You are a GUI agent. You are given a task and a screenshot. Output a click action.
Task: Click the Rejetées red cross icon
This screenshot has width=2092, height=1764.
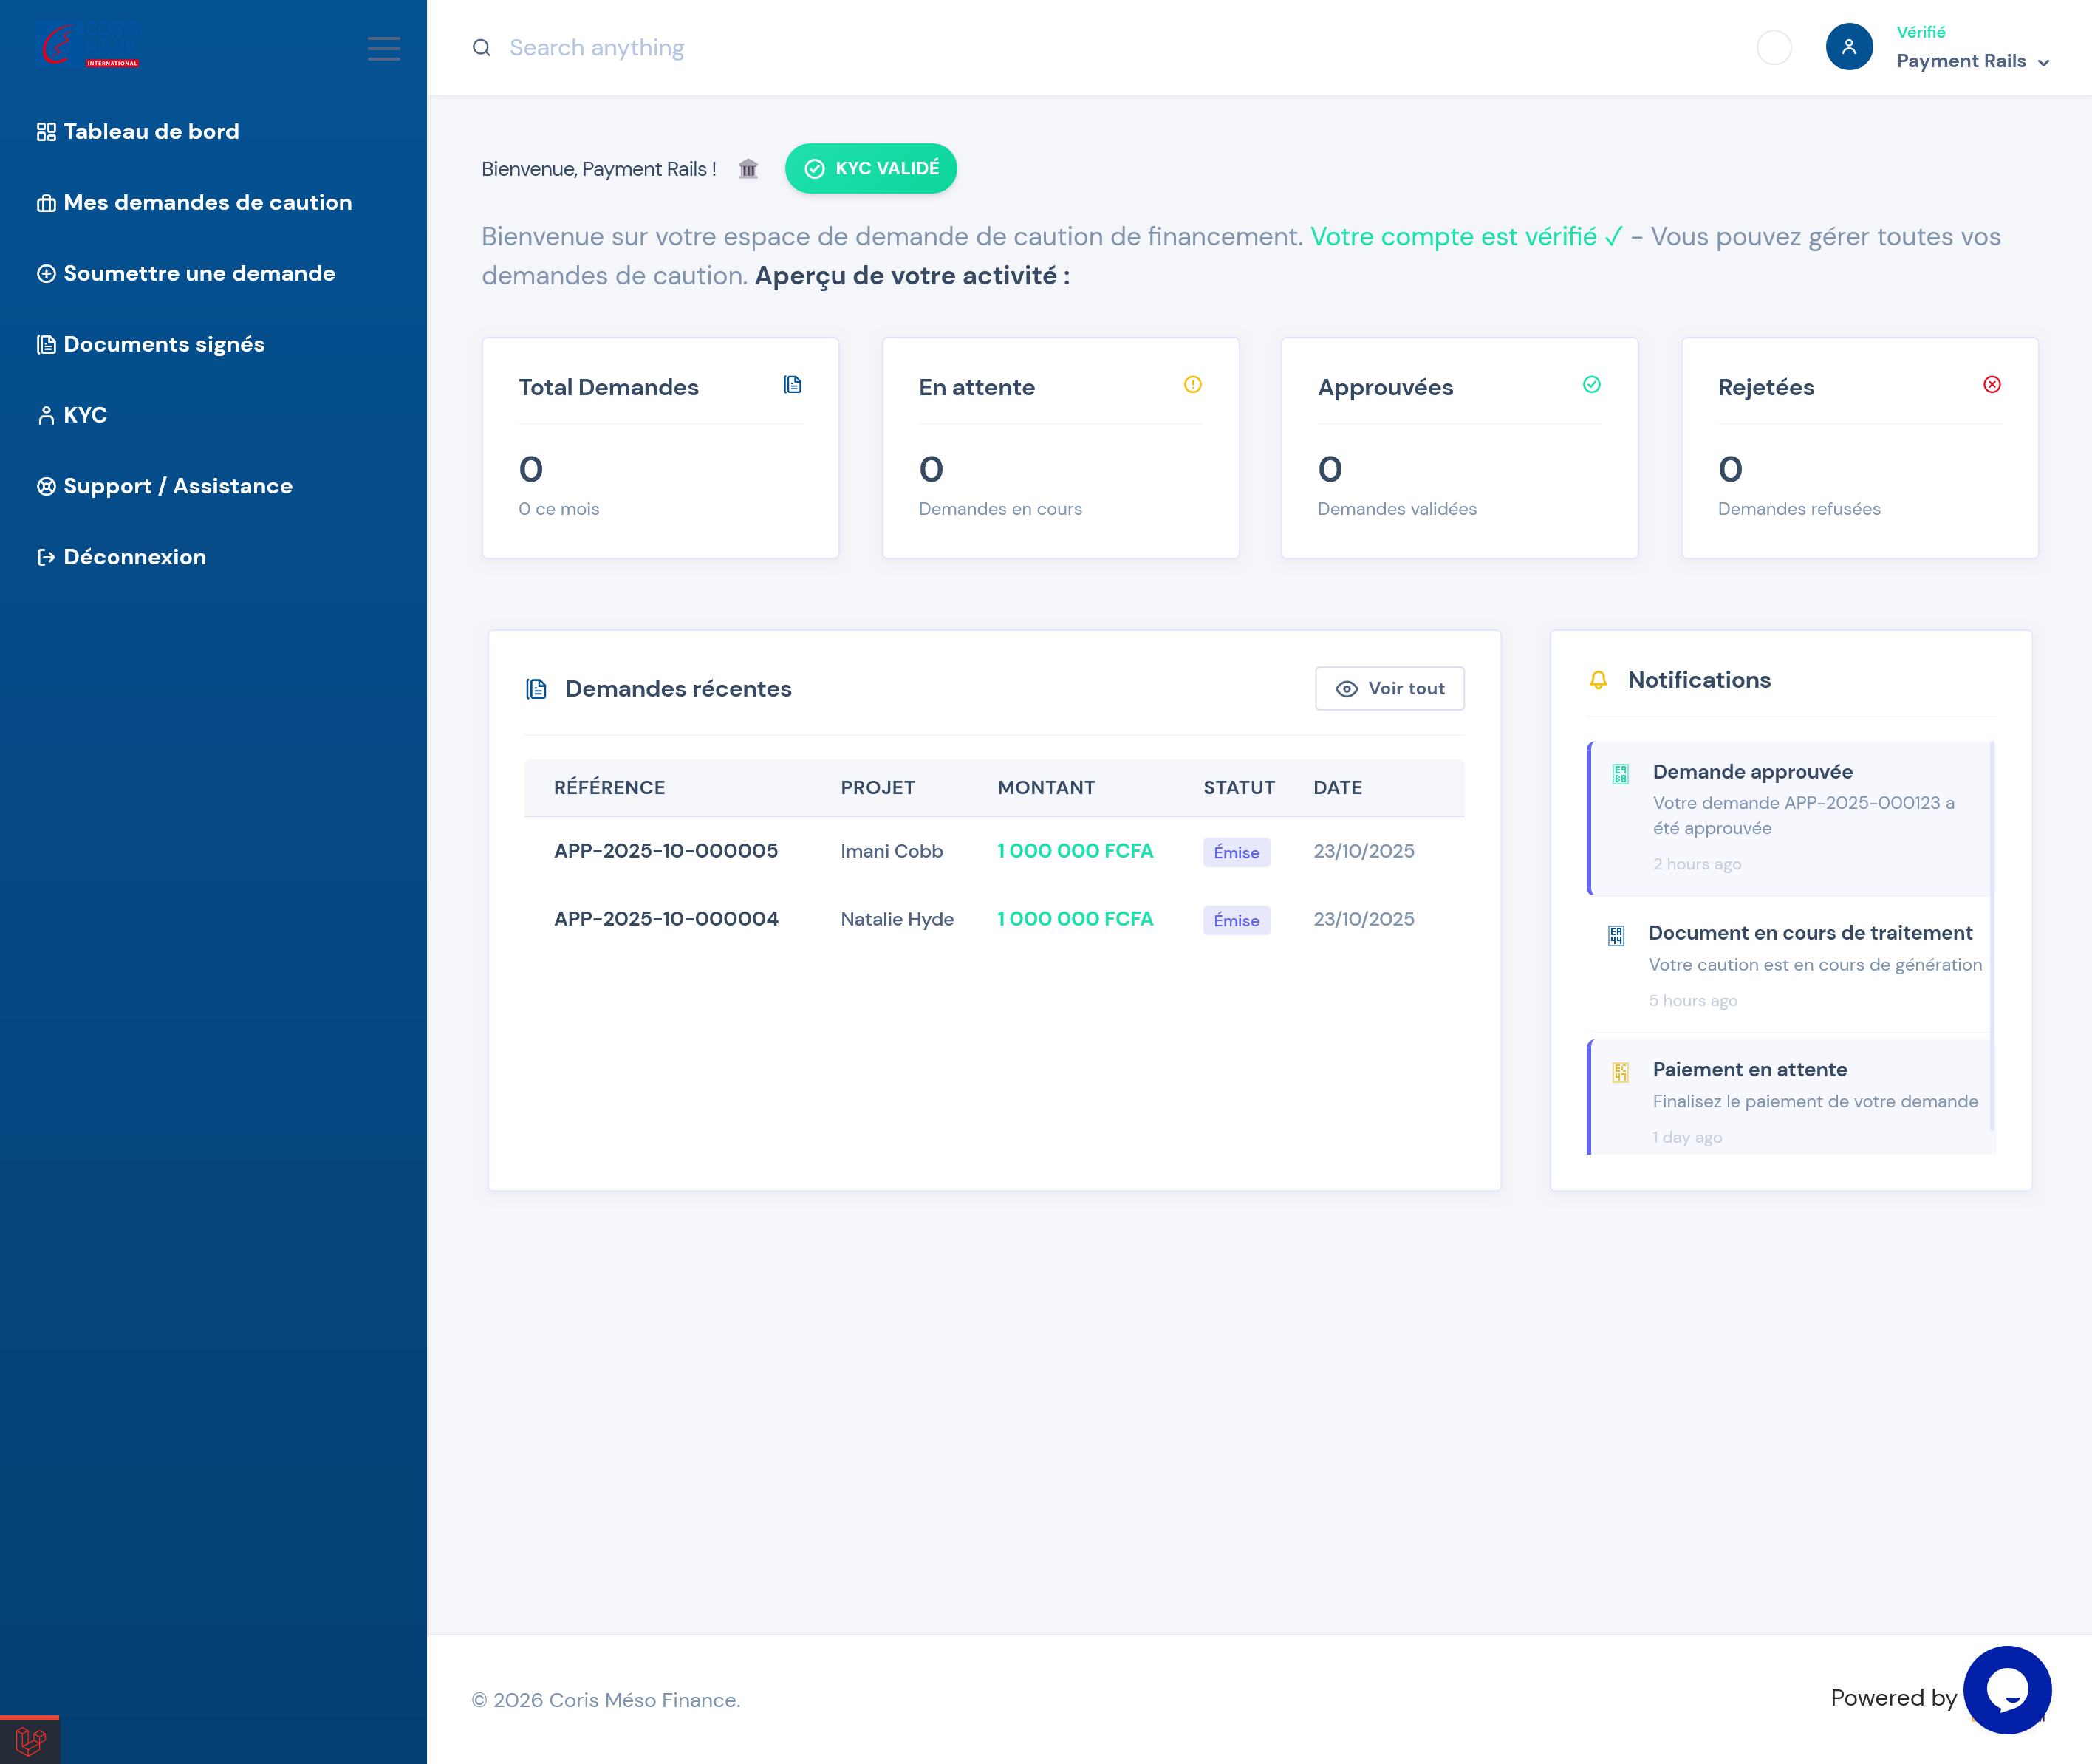(x=1991, y=385)
